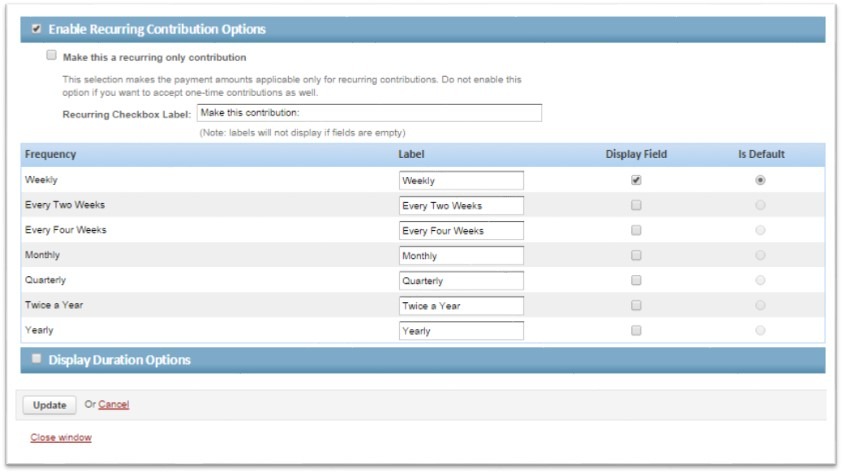This screenshot has height=474, width=843.
Task: Tick the Monthly Display Field checkbox
Action: (636, 255)
